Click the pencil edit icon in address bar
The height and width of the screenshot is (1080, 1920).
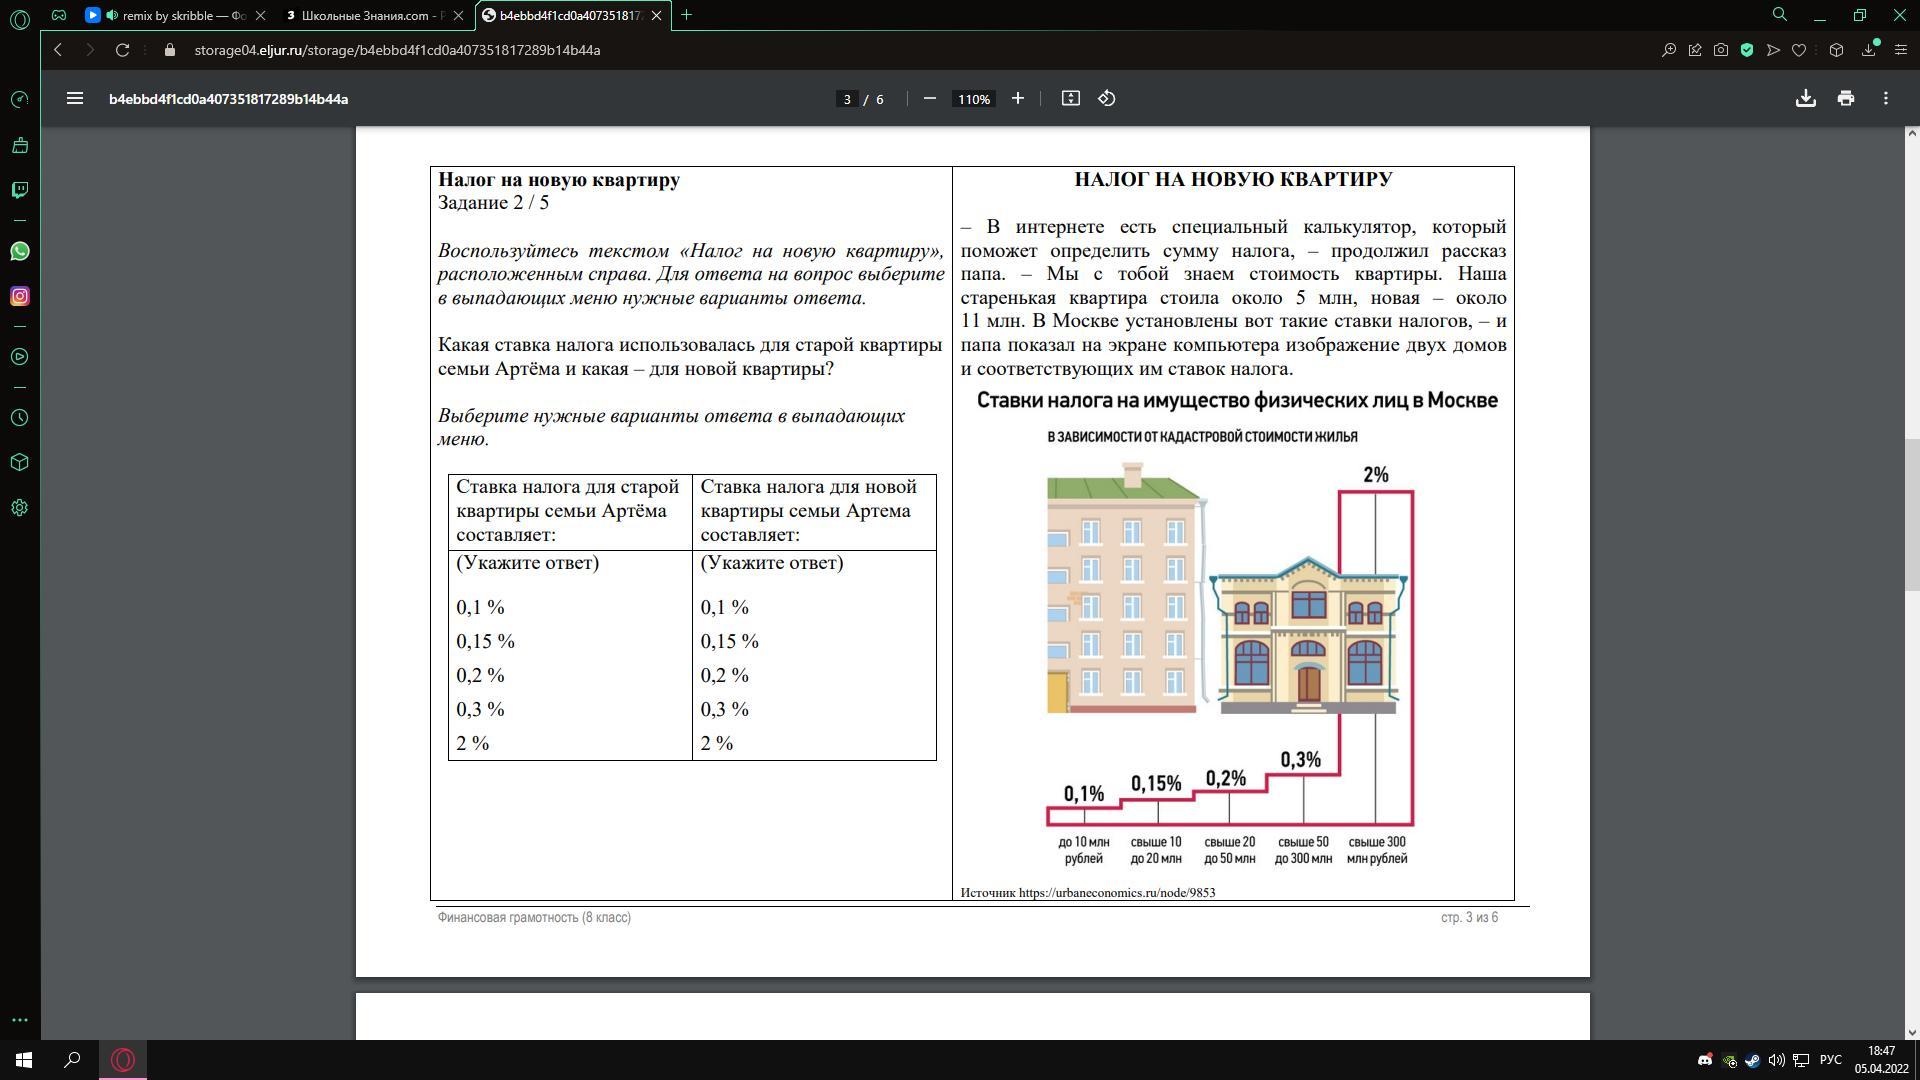point(1695,50)
